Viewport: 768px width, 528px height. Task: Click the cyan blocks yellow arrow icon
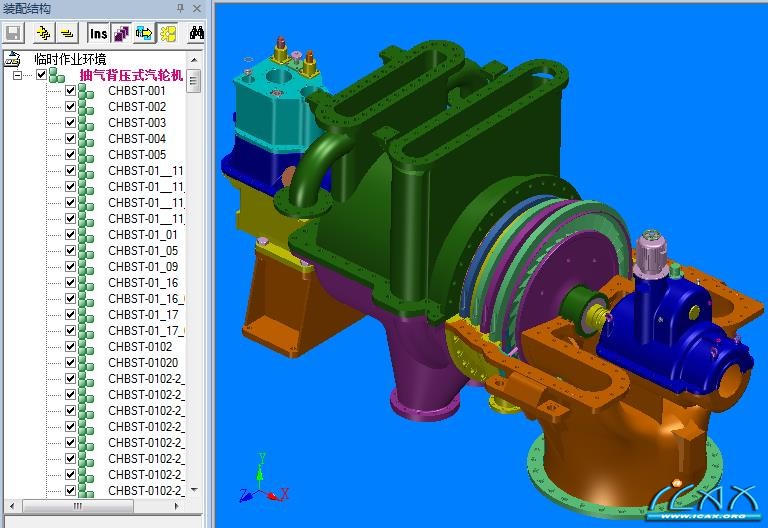point(144,33)
